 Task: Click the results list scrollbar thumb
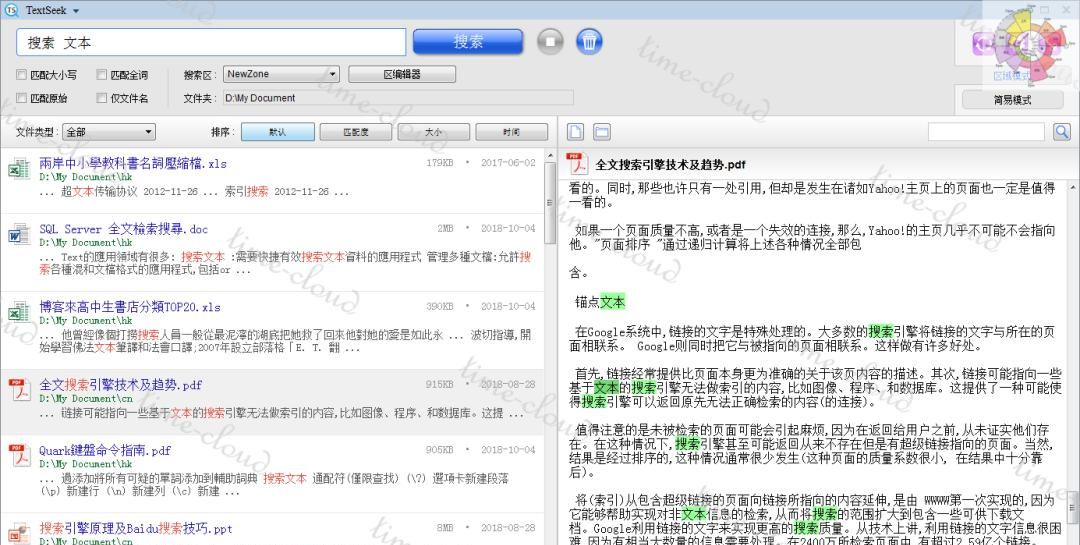point(550,203)
